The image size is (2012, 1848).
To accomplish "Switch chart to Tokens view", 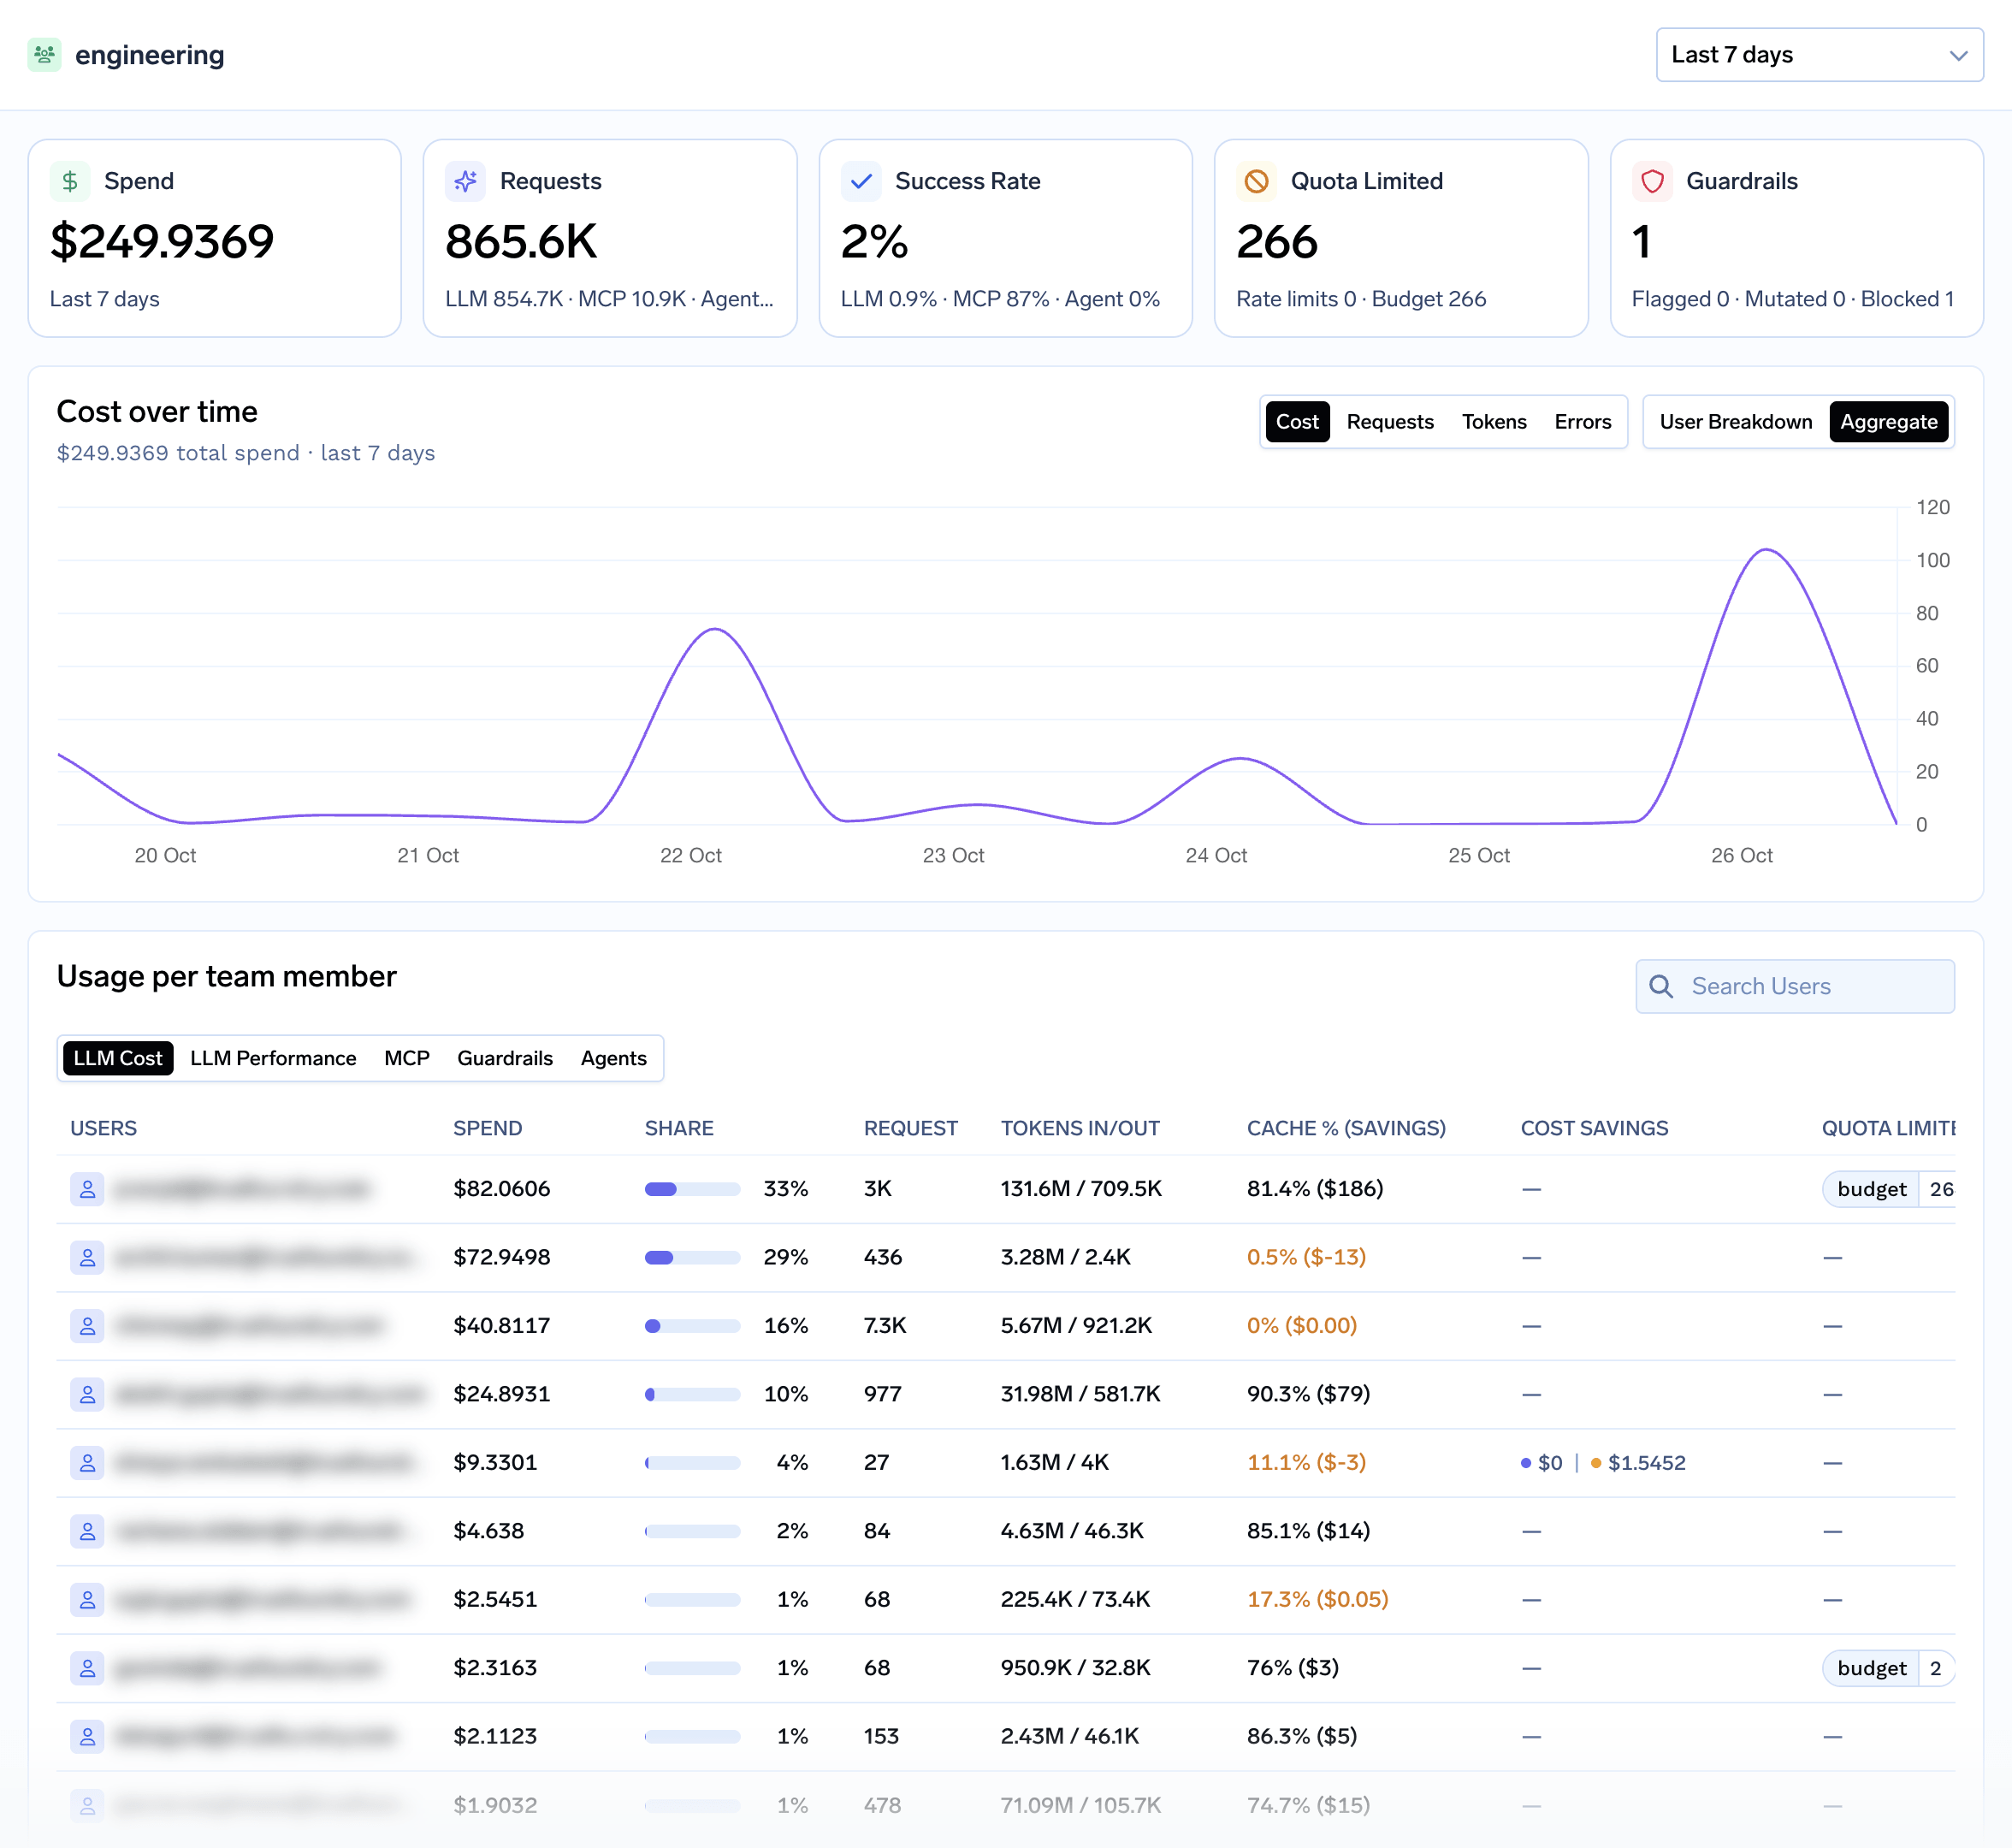I will coord(1494,422).
